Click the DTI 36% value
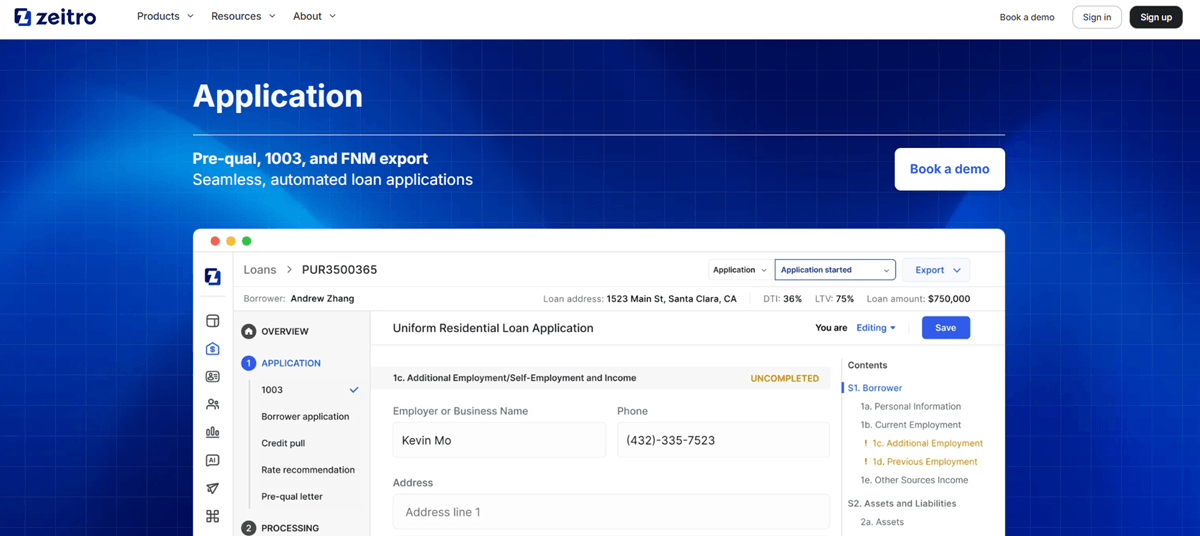This screenshot has width=1200, height=536. click(x=792, y=299)
